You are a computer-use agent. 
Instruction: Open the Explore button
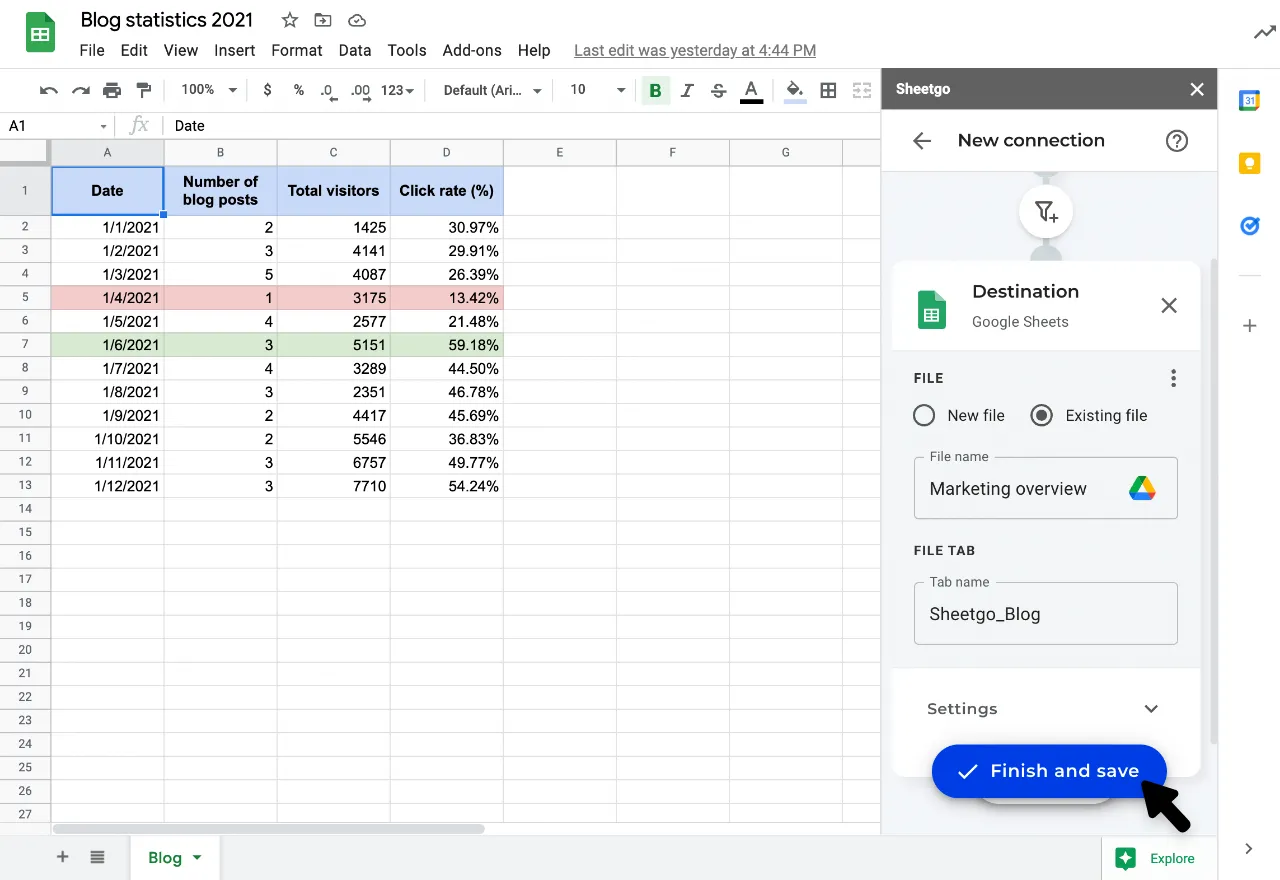(1159, 858)
